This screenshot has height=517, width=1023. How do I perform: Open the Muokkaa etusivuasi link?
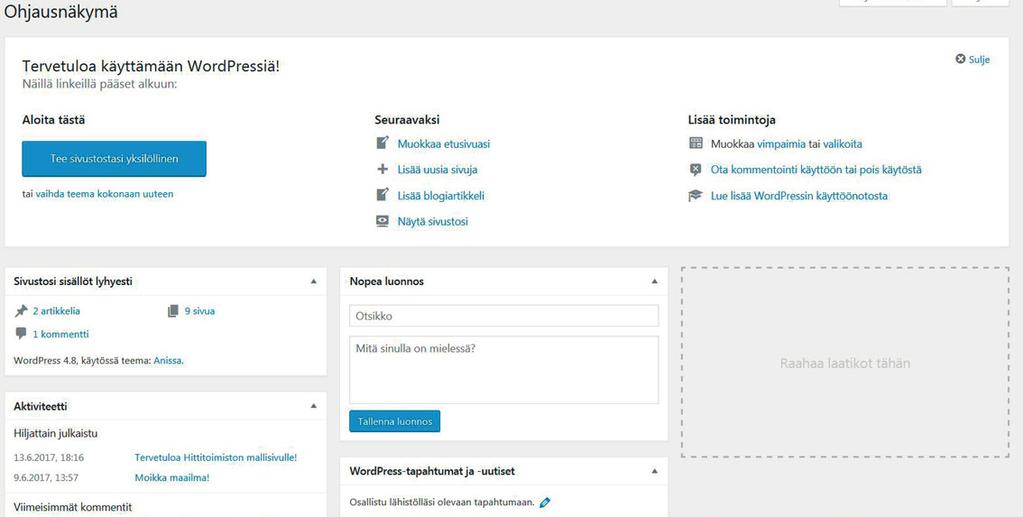(444, 144)
